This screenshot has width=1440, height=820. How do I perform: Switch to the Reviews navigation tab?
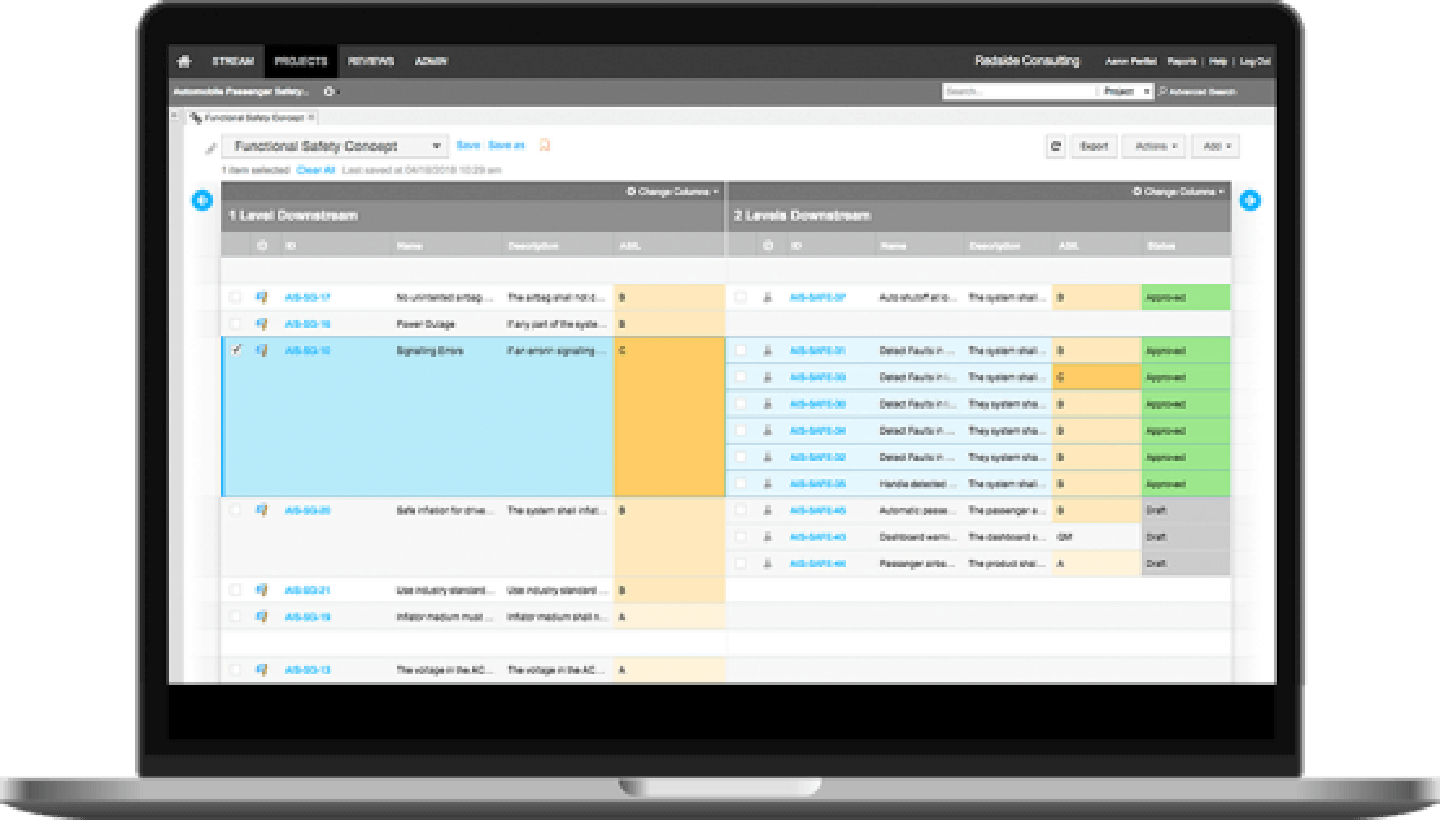pos(370,61)
